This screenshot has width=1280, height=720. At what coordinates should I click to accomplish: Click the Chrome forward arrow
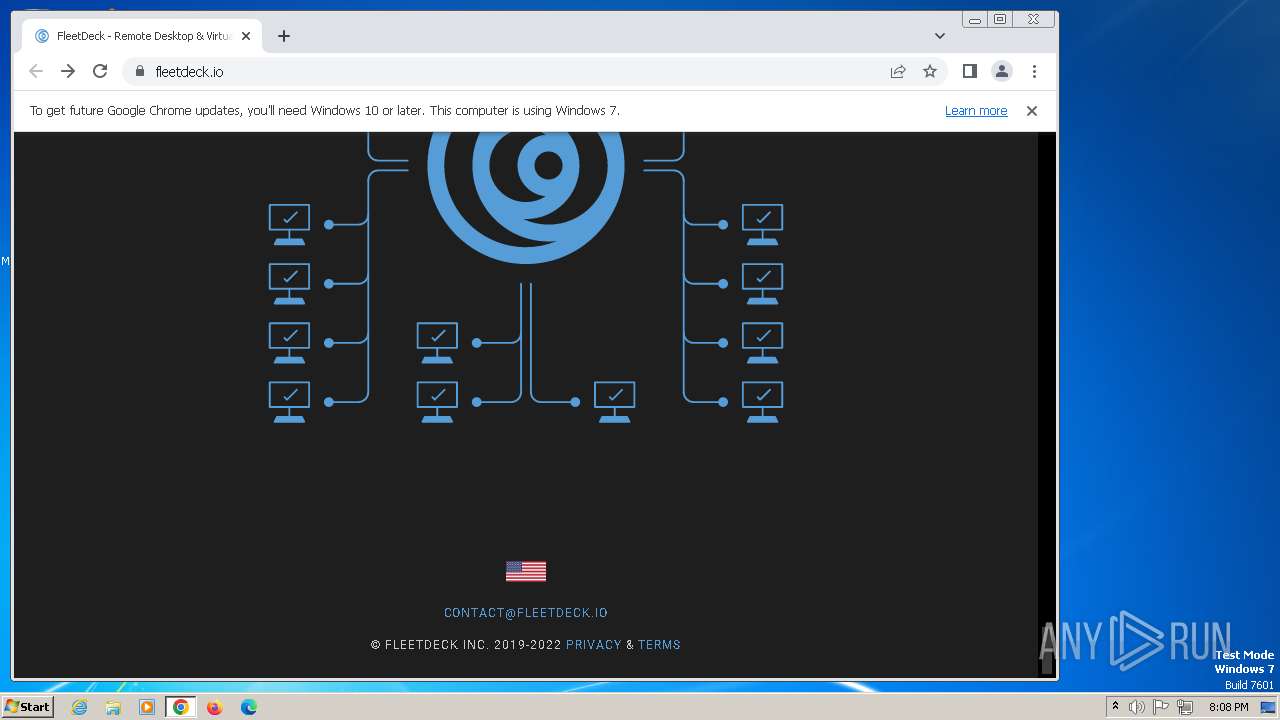click(x=68, y=71)
